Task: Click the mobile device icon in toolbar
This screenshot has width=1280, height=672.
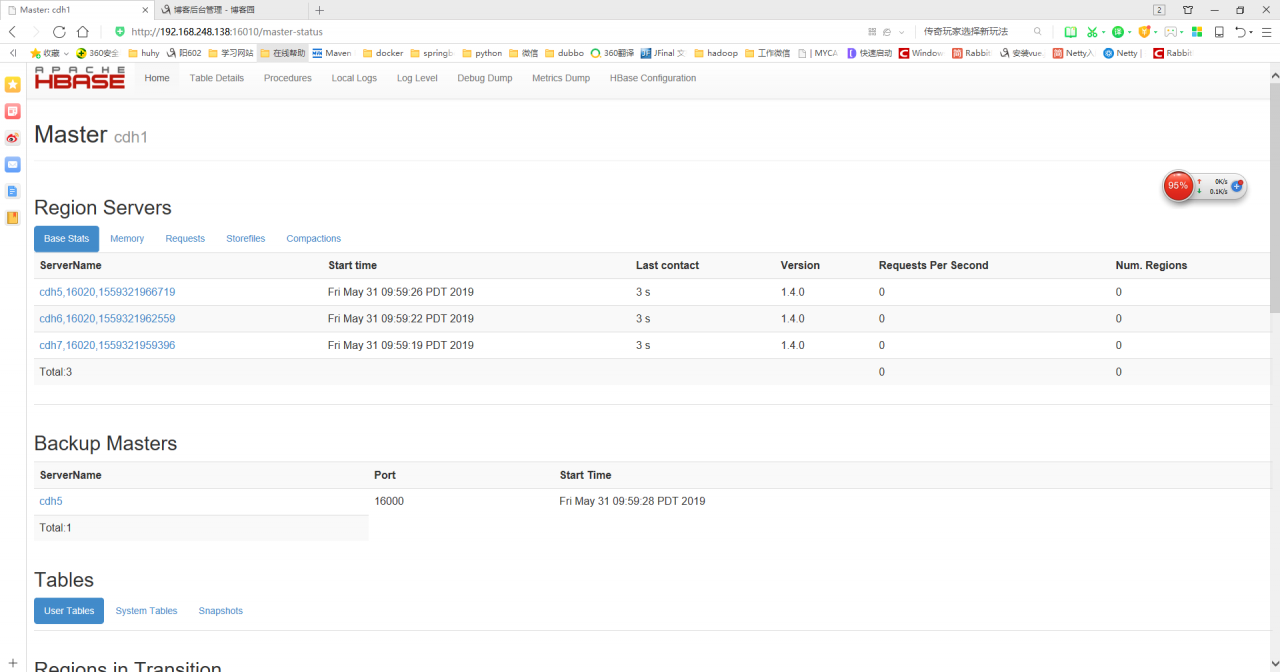Action: click(1219, 32)
